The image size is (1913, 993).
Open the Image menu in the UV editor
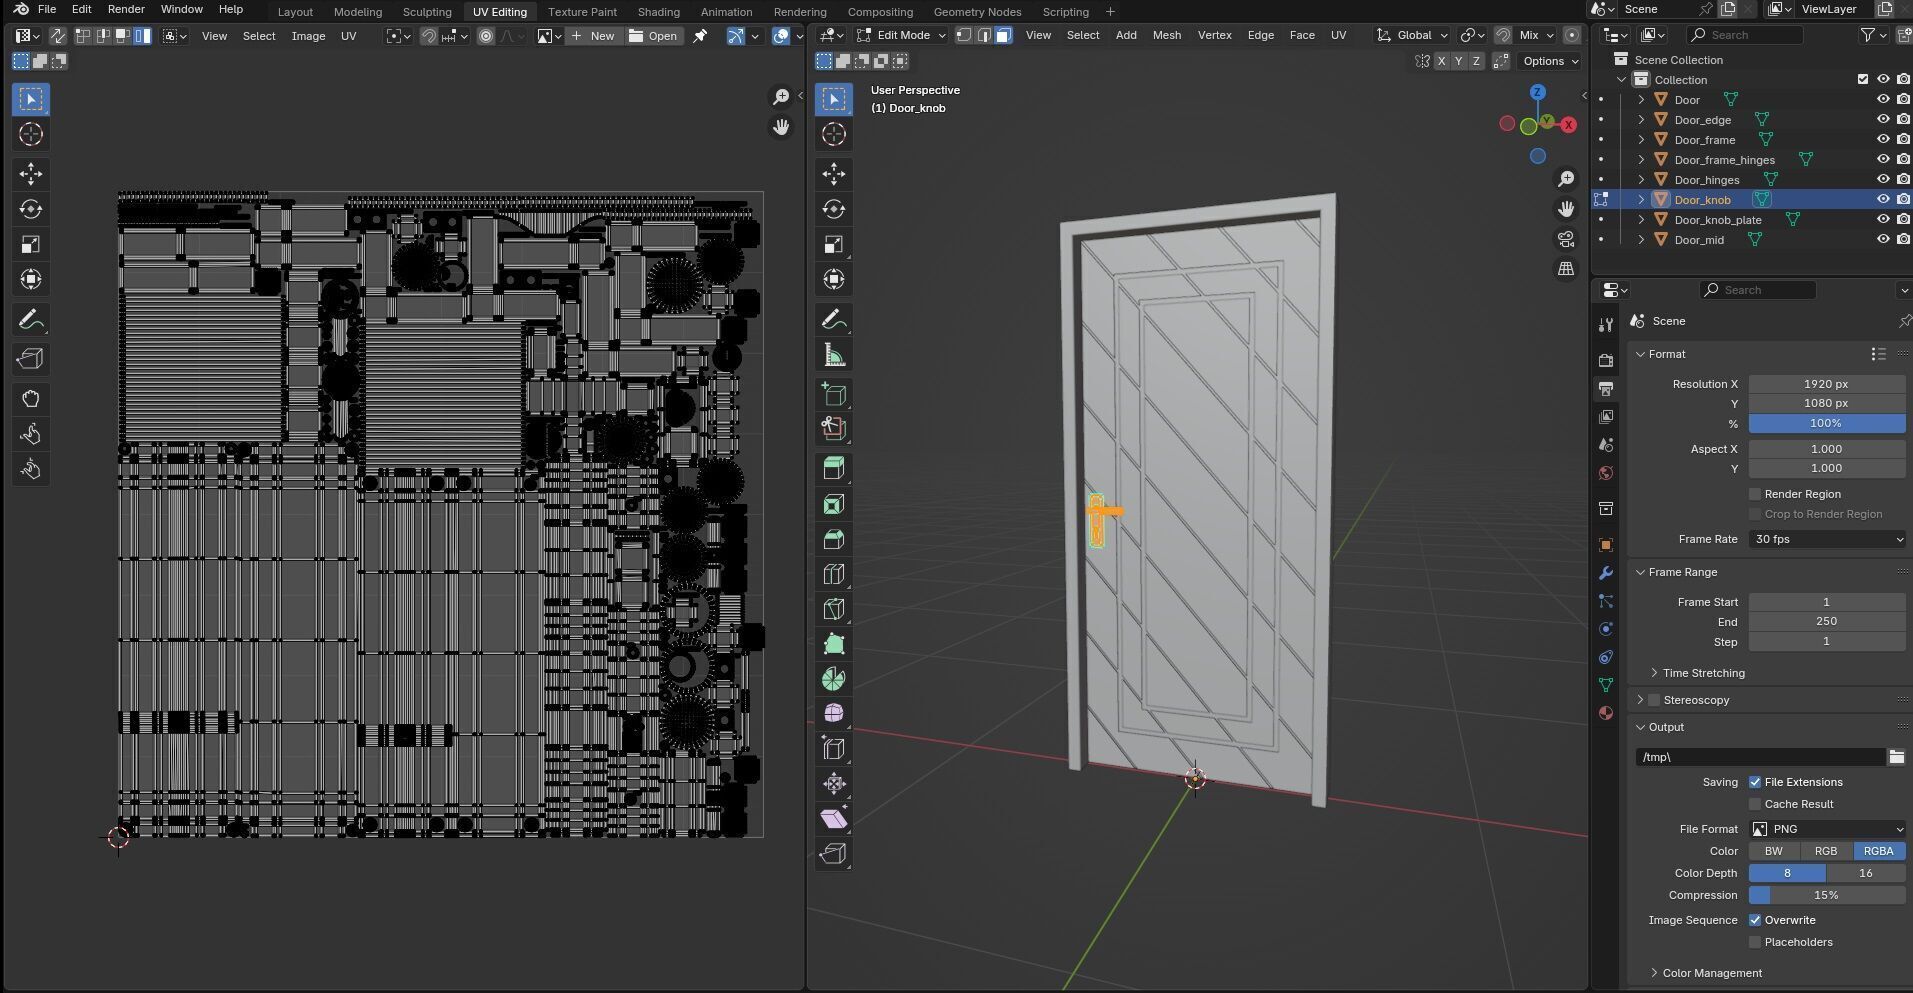[x=308, y=36]
